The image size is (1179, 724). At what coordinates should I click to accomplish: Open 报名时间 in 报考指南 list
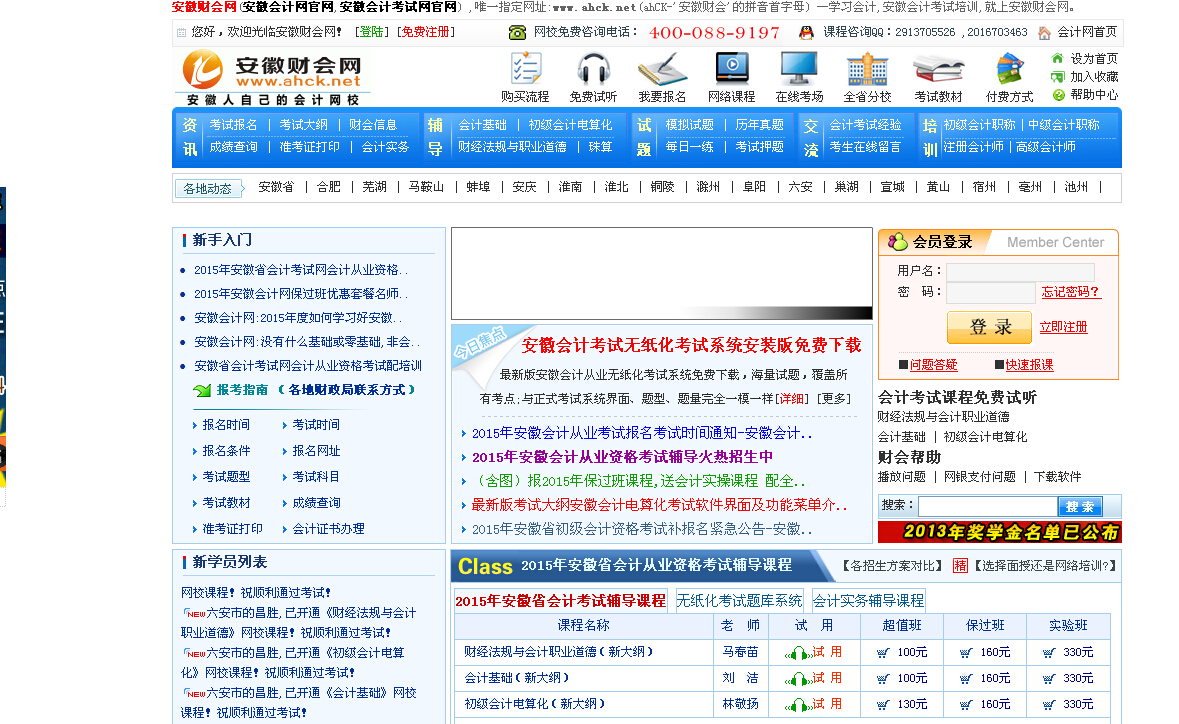point(226,425)
